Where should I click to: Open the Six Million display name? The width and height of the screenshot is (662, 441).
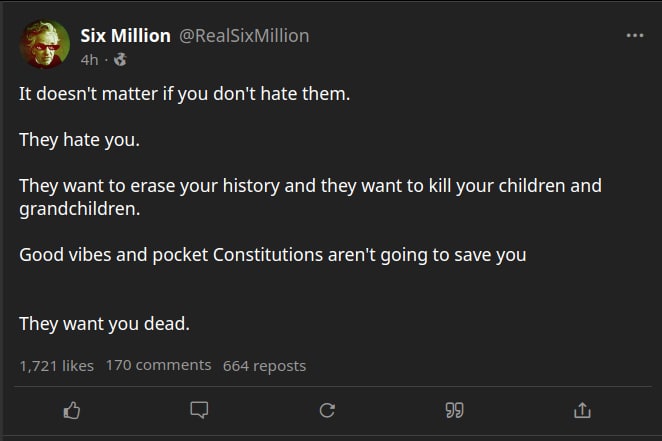coord(125,36)
